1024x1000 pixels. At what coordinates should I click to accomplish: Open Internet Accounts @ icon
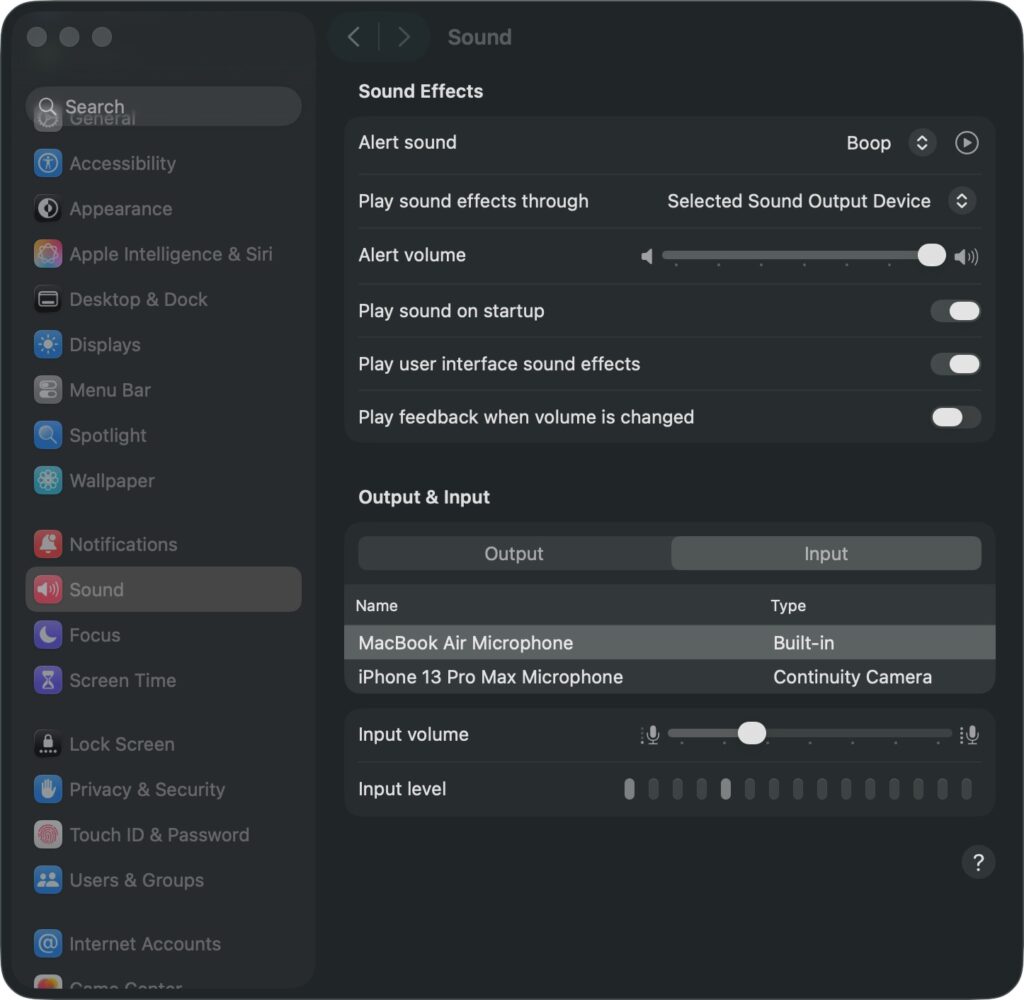point(48,944)
